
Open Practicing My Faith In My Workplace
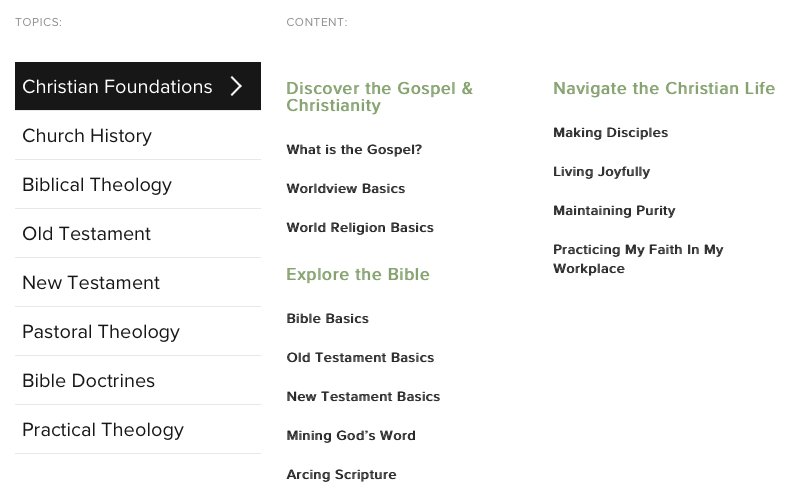pos(637,259)
